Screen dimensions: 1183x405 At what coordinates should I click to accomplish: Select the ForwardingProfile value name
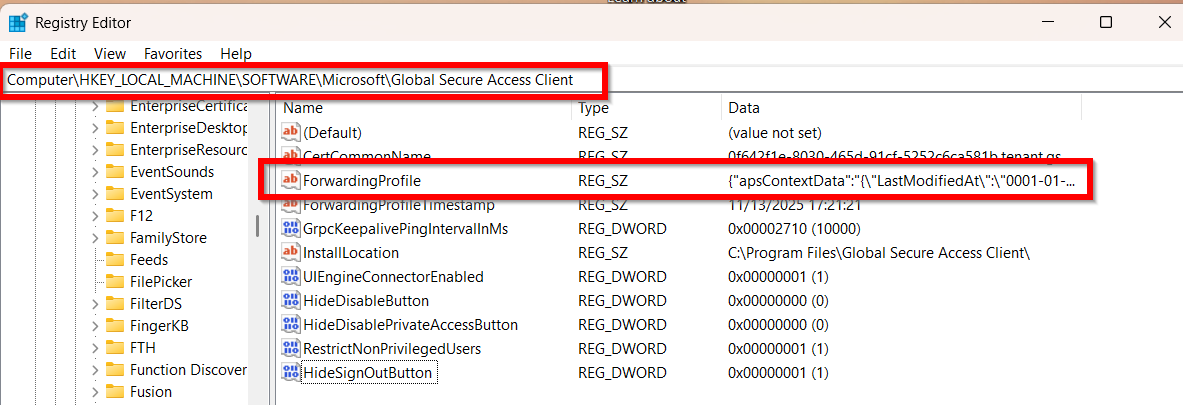(x=361, y=180)
